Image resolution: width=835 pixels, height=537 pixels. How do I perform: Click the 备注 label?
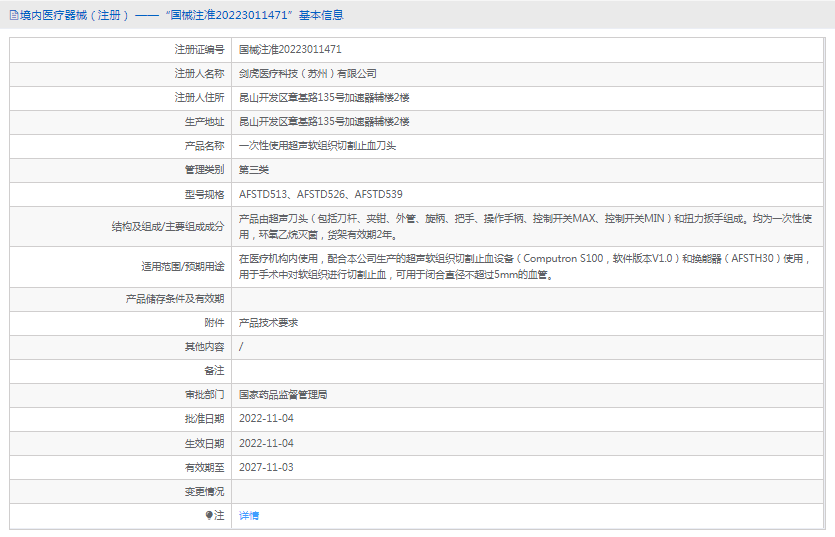tap(215, 371)
